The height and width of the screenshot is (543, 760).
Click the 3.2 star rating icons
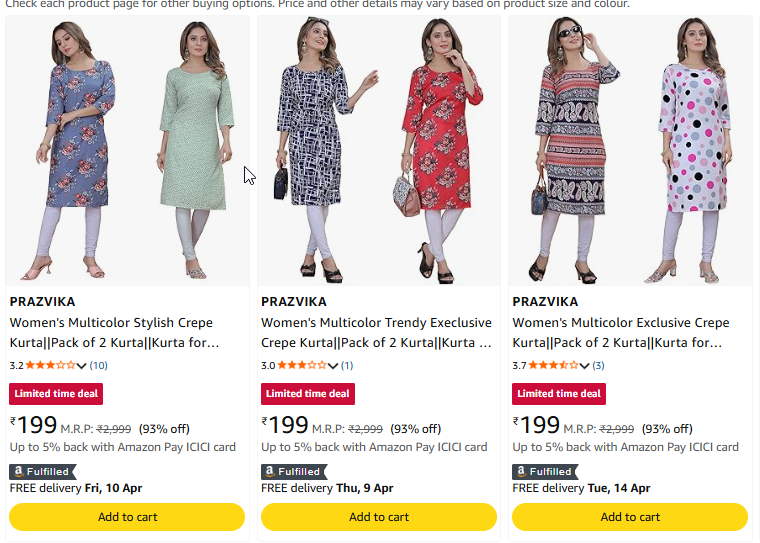pyautogui.click(x=50, y=366)
